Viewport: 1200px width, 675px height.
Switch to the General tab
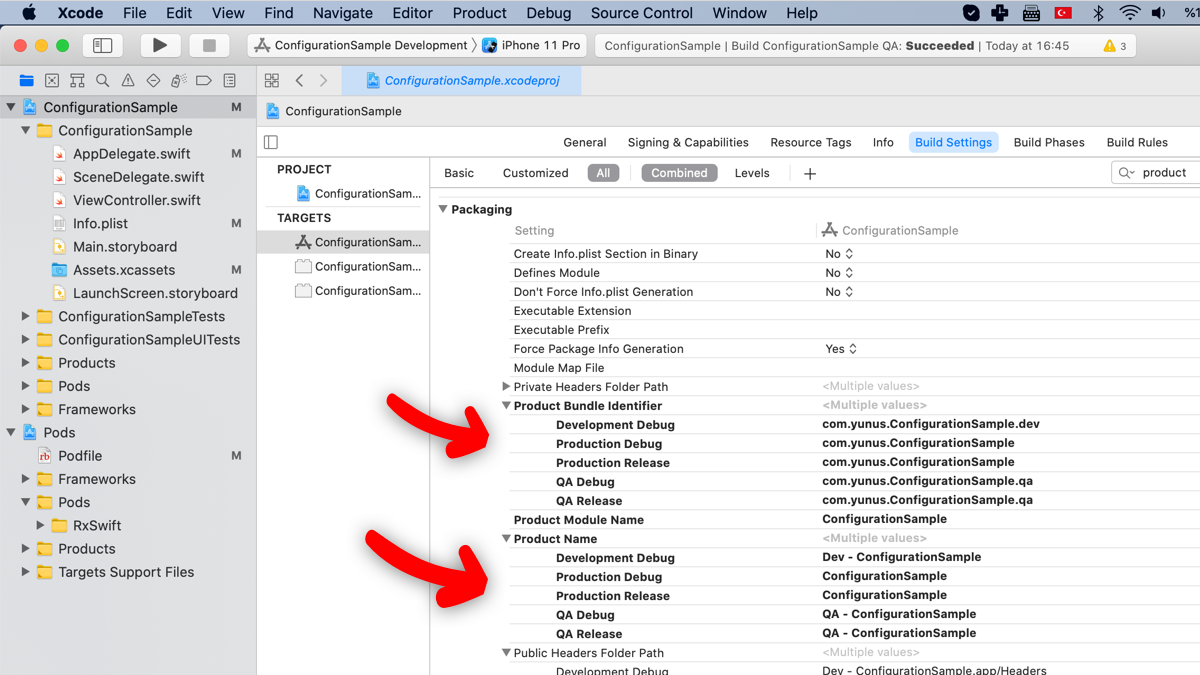[x=585, y=142]
